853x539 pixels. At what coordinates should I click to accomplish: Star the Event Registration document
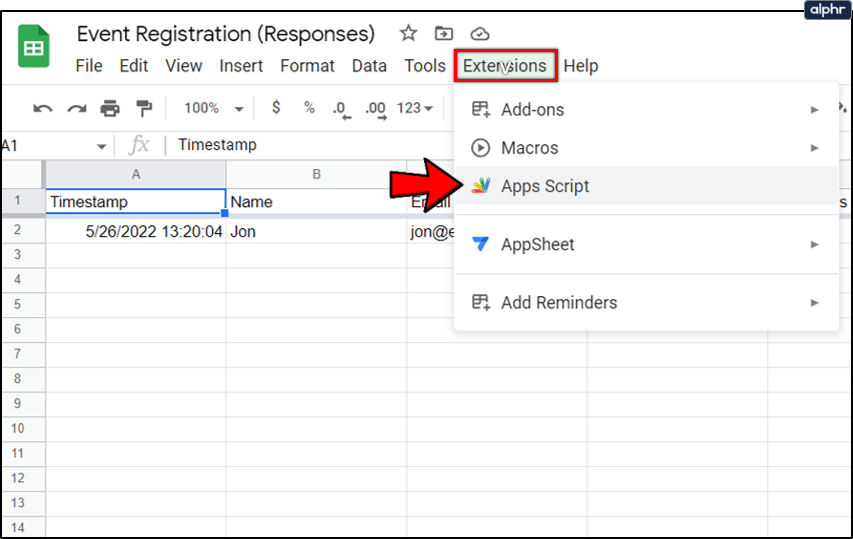[408, 34]
